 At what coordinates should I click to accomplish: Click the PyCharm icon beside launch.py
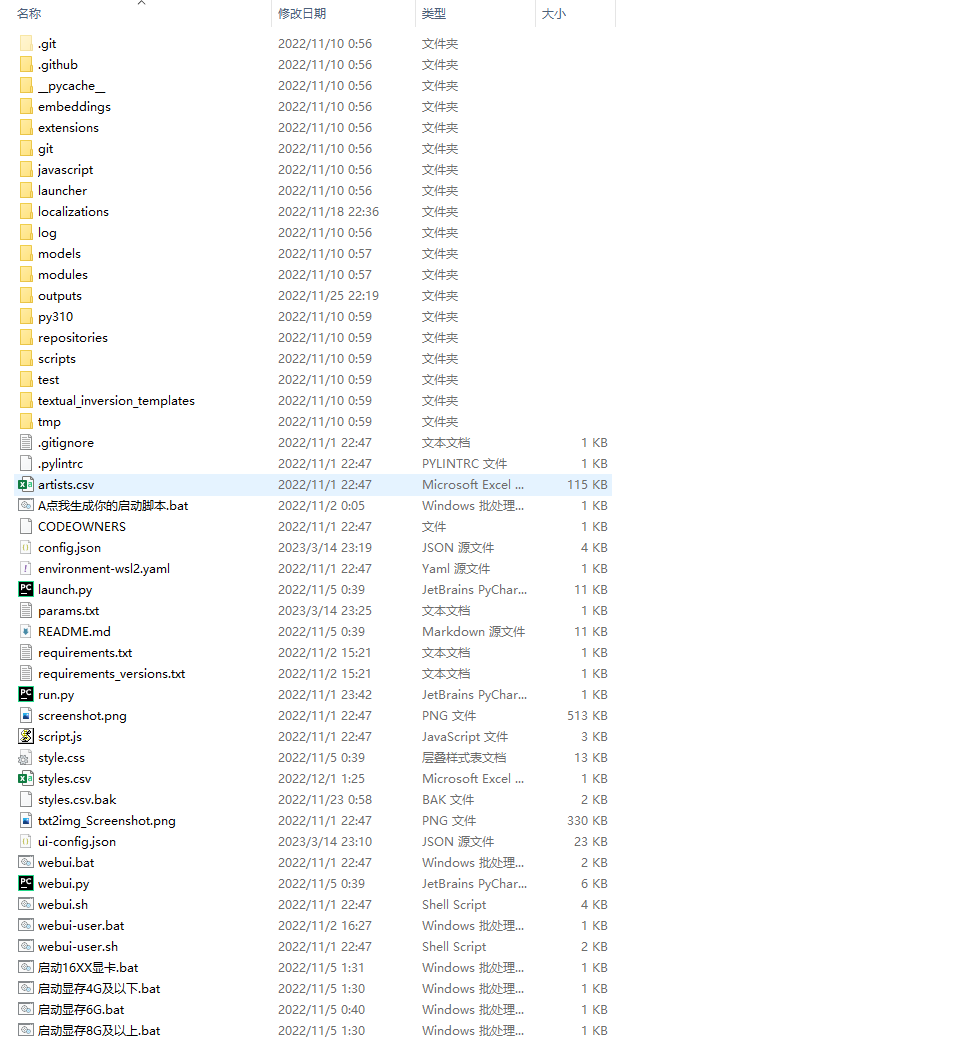click(25, 589)
